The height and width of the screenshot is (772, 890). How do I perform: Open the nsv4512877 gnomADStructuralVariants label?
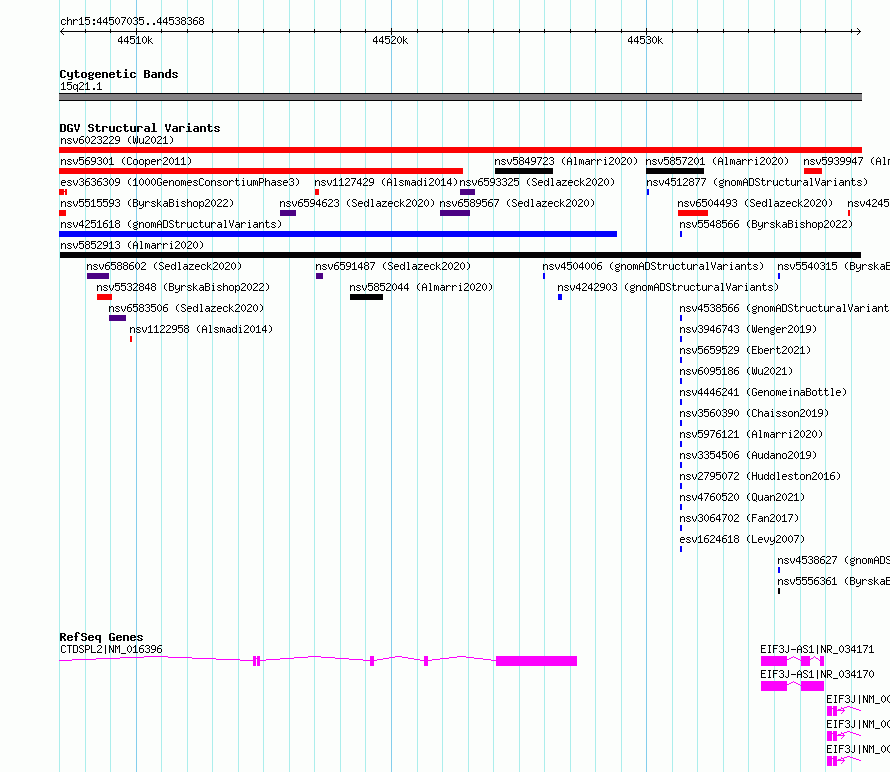coord(757,182)
